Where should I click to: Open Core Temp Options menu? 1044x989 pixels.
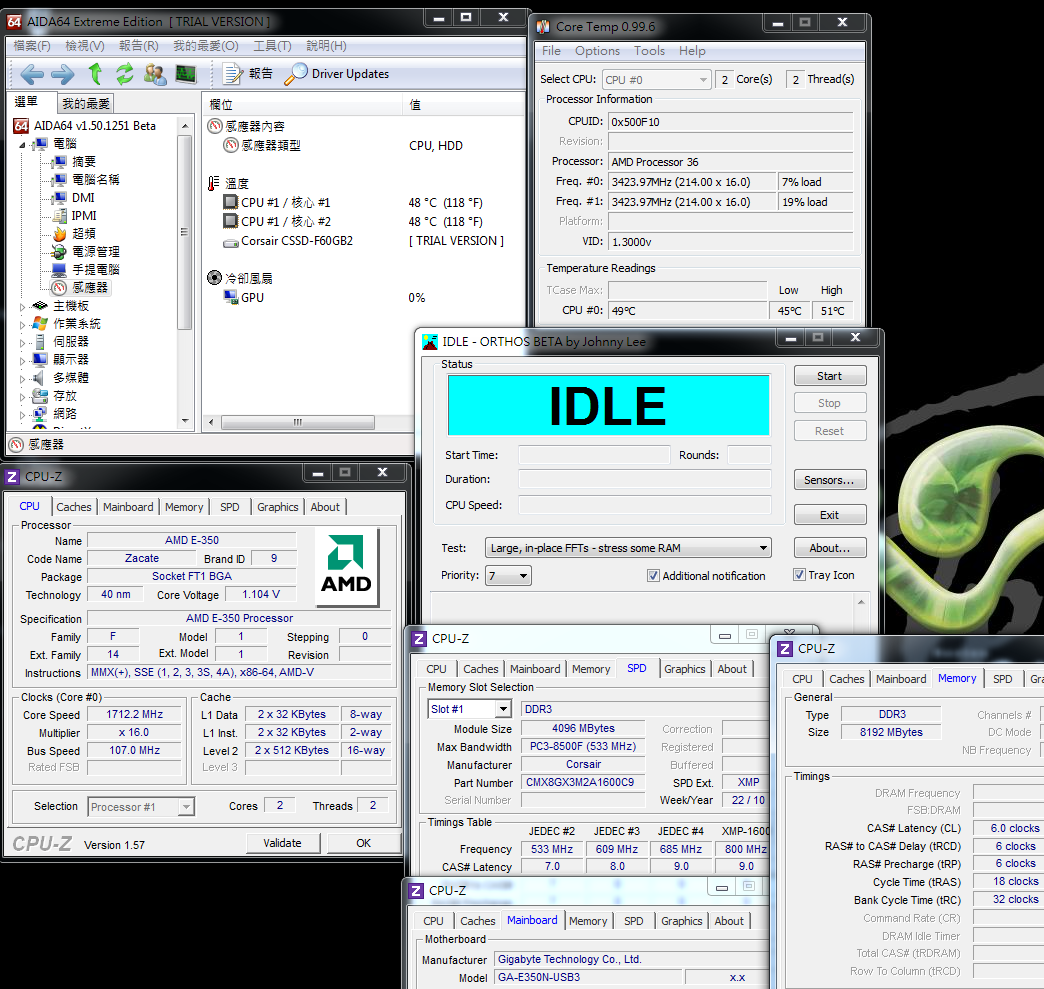[597, 51]
